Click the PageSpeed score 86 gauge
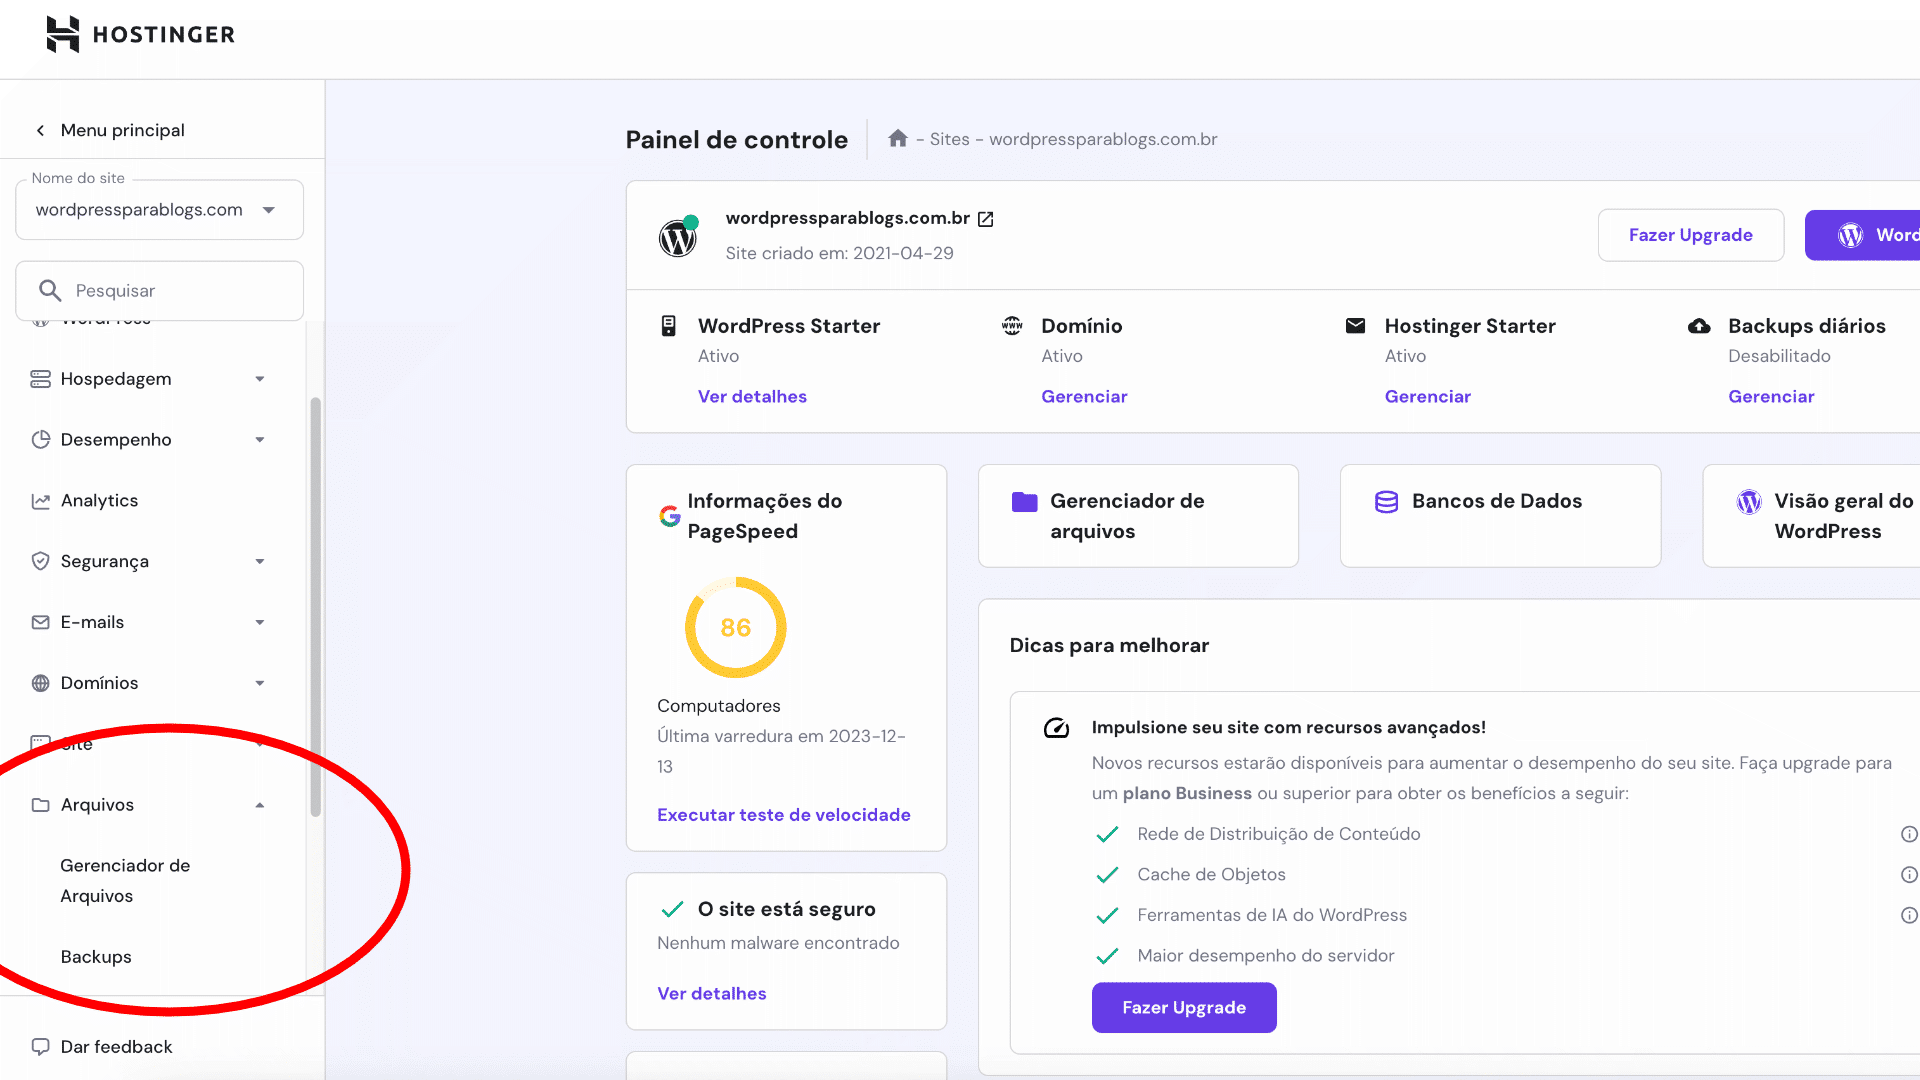This screenshot has height=1080, width=1920. [736, 628]
